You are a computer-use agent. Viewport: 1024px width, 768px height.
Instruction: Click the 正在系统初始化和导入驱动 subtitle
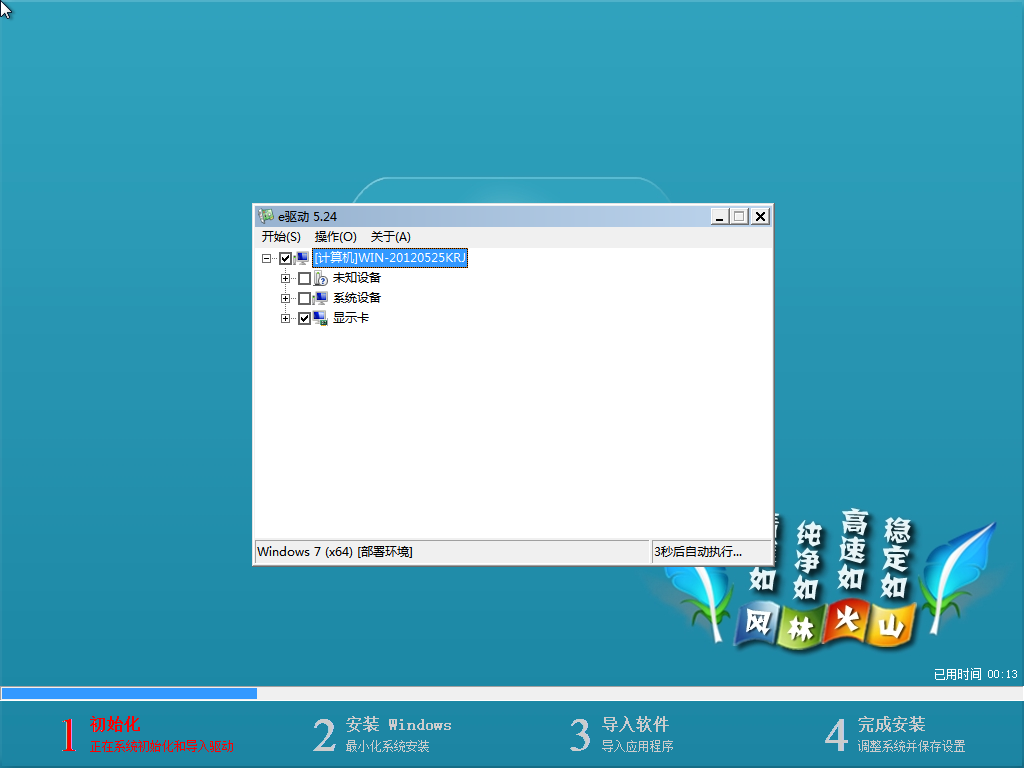coord(161,746)
